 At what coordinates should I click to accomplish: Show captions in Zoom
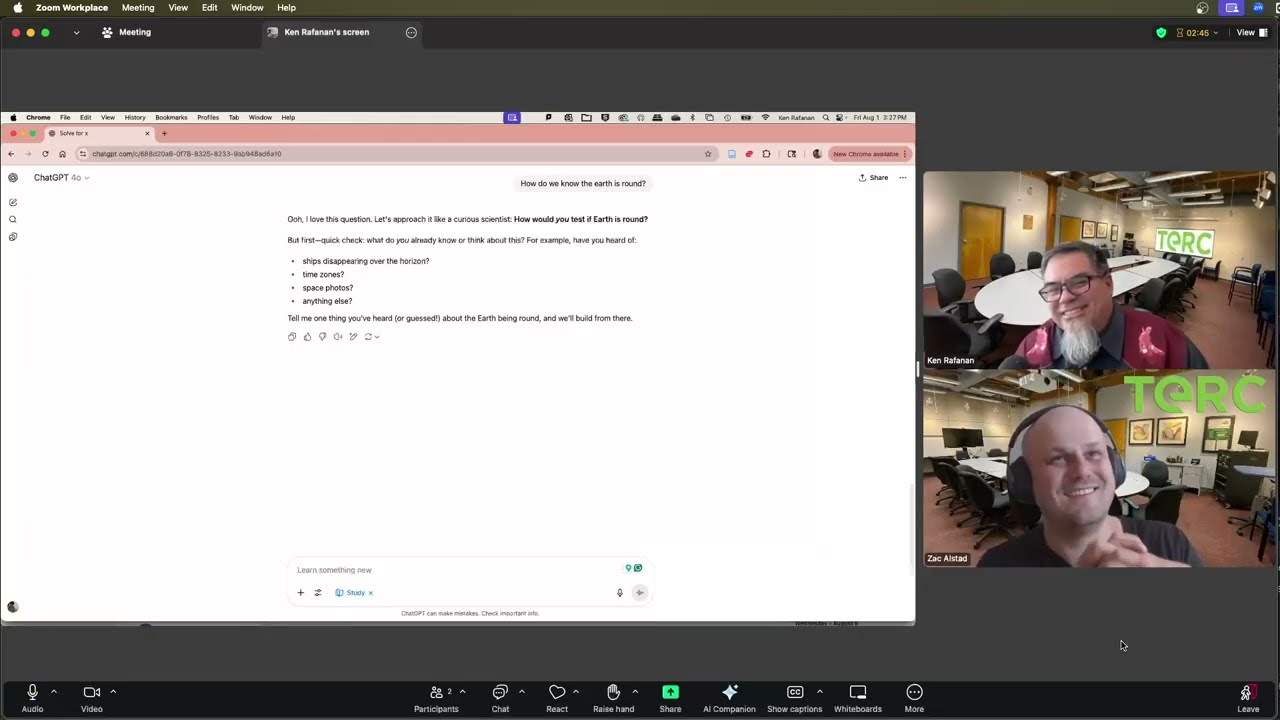click(795, 698)
